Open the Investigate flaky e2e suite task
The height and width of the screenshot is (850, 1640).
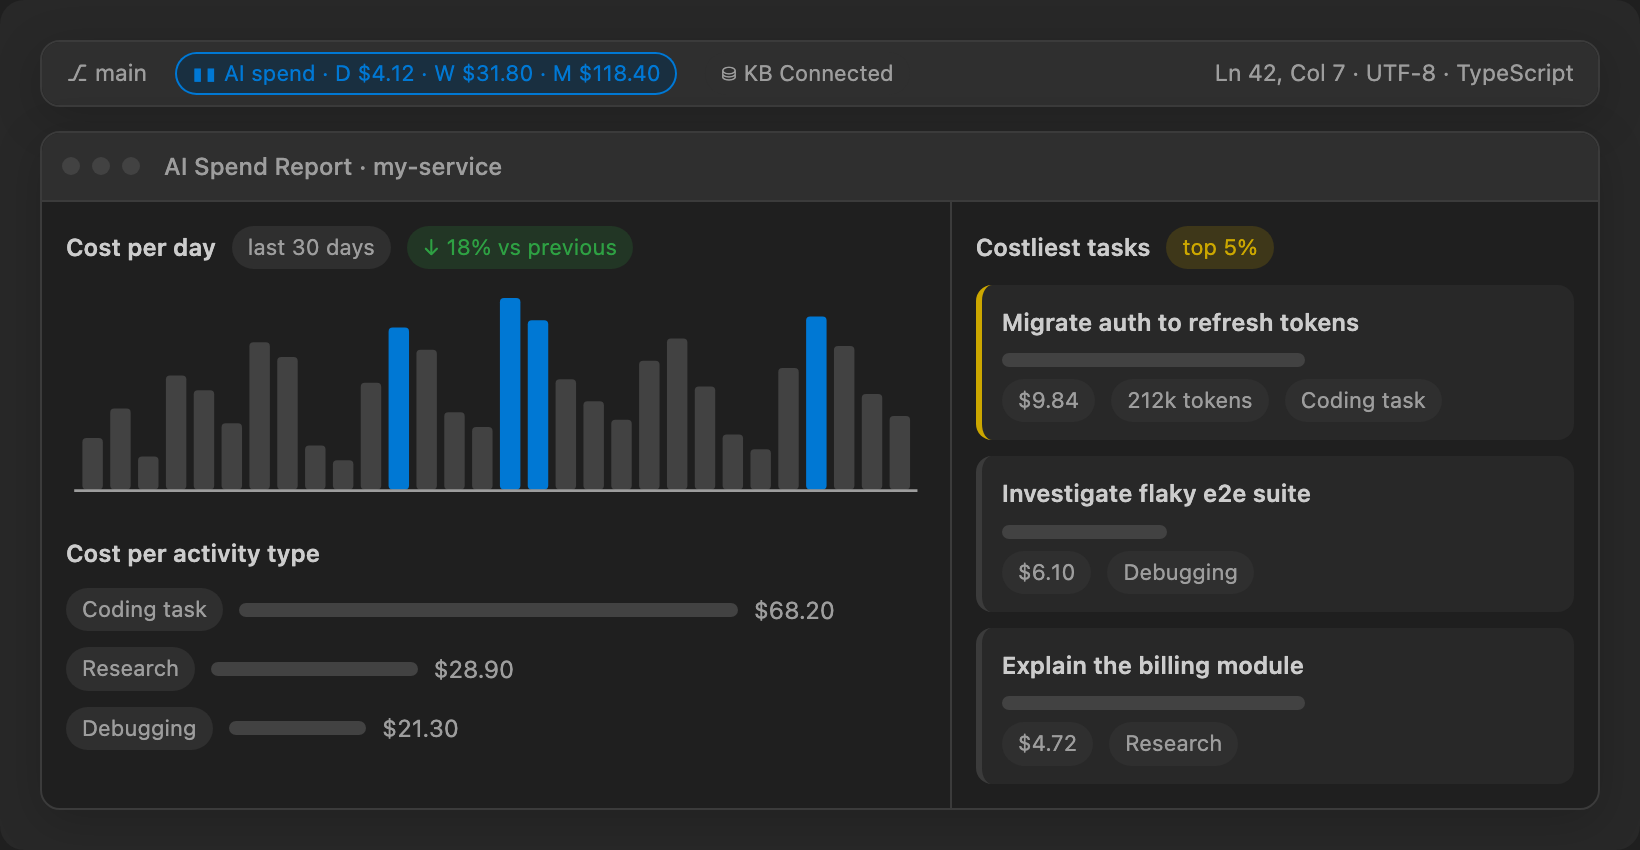coord(1275,534)
